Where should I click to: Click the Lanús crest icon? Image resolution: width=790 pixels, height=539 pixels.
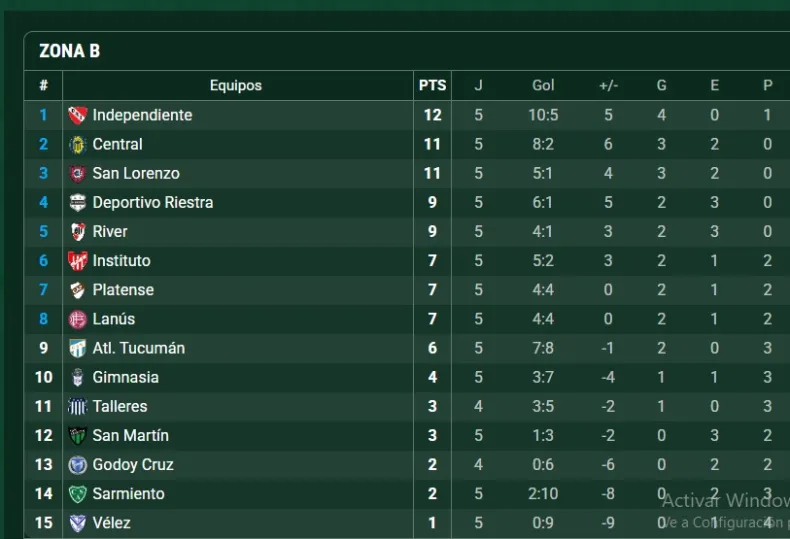pyautogui.click(x=77, y=319)
